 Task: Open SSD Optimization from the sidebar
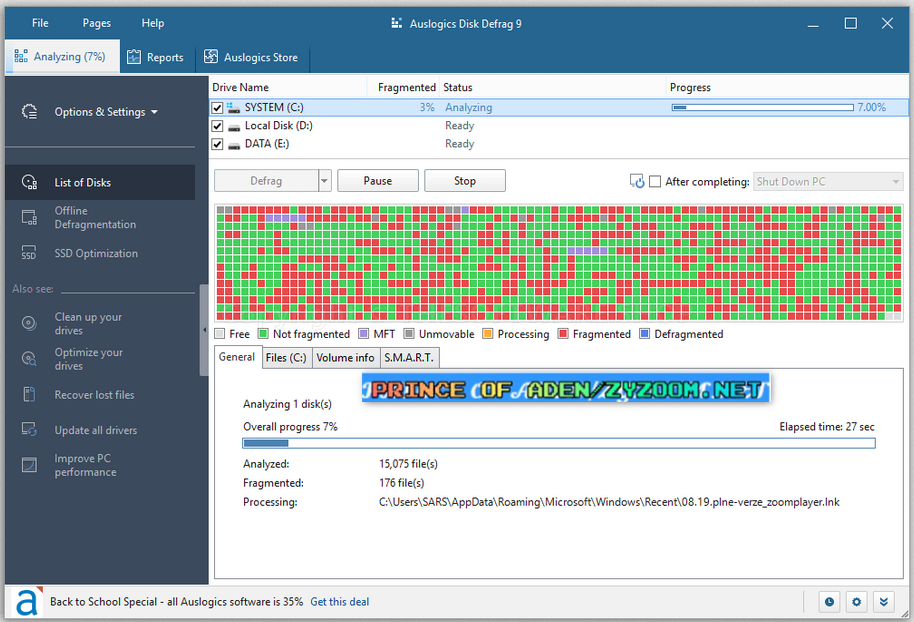point(100,253)
